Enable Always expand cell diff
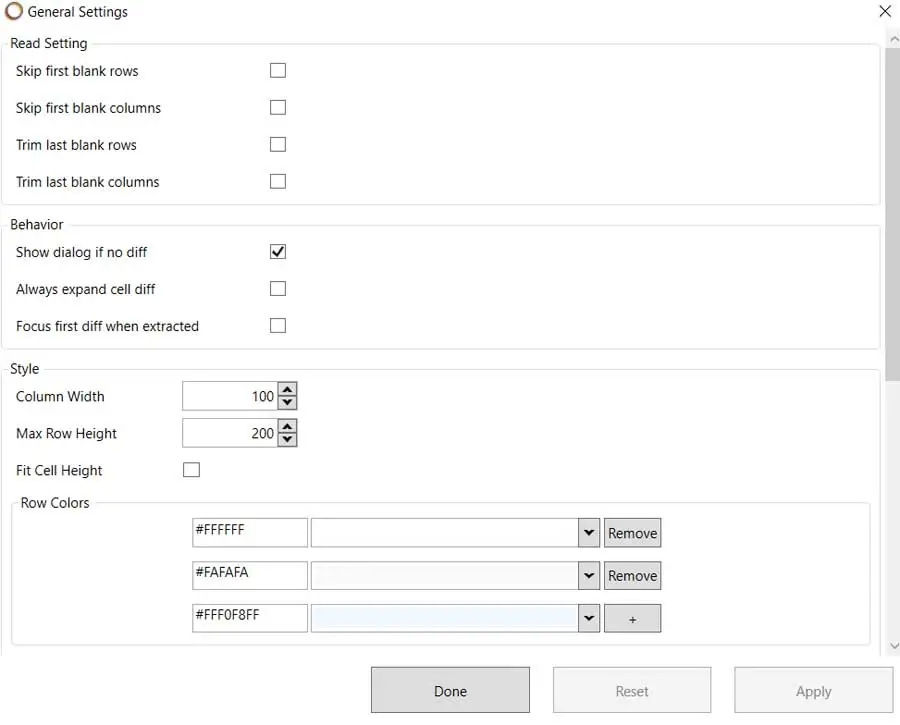Screen dimensions: 900x725 [x=278, y=289]
